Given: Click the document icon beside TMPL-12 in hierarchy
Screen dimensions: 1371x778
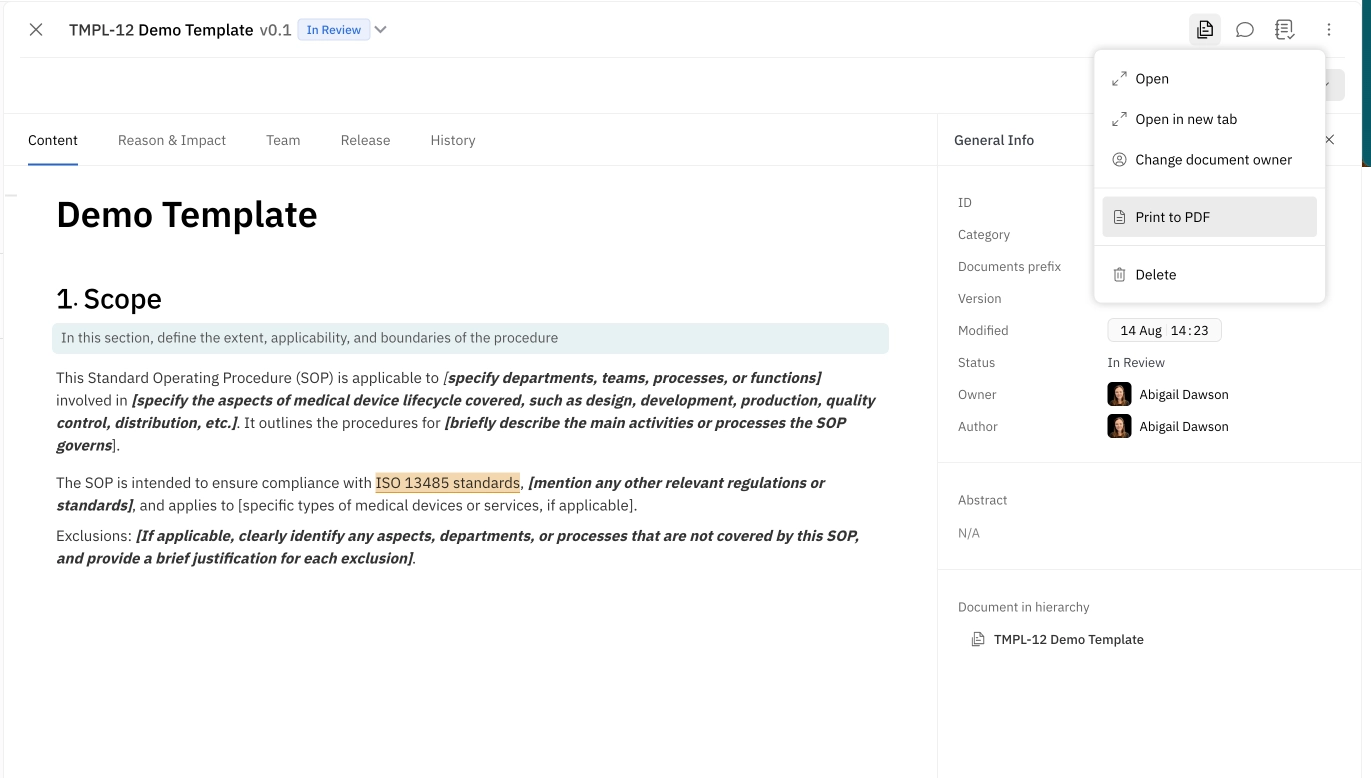Looking at the screenshot, I should (978, 639).
